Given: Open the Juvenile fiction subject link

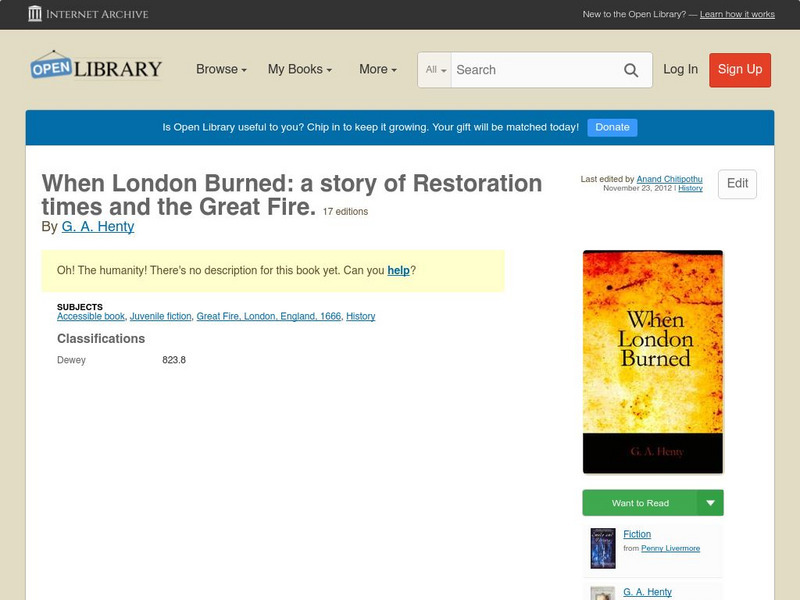Looking at the screenshot, I should pos(160,316).
